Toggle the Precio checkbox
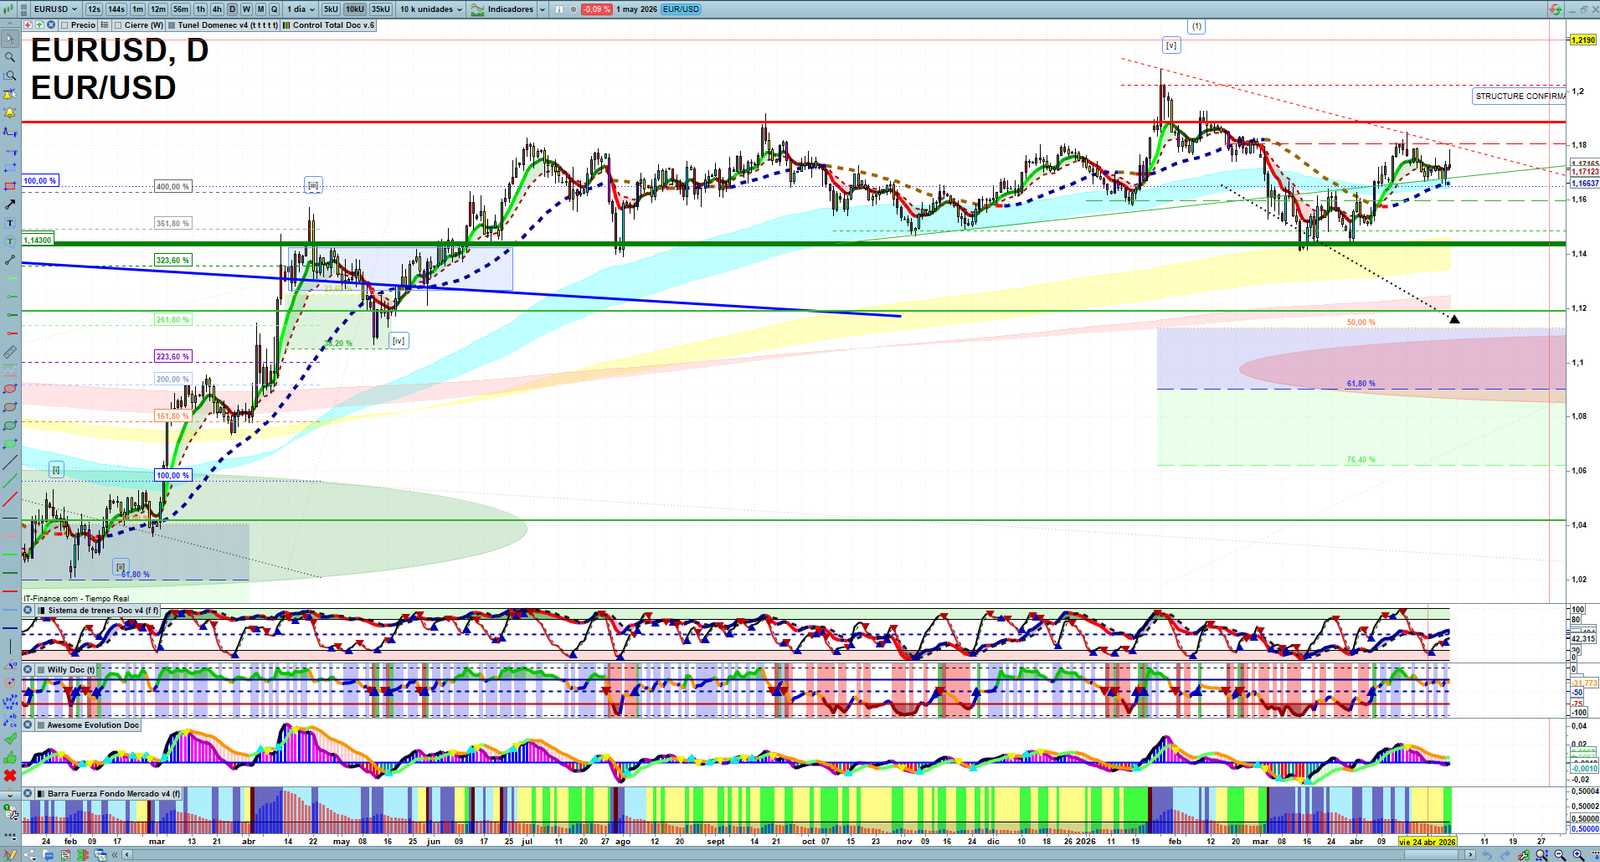The height and width of the screenshot is (862, 1600). click(x=66, y=25)
